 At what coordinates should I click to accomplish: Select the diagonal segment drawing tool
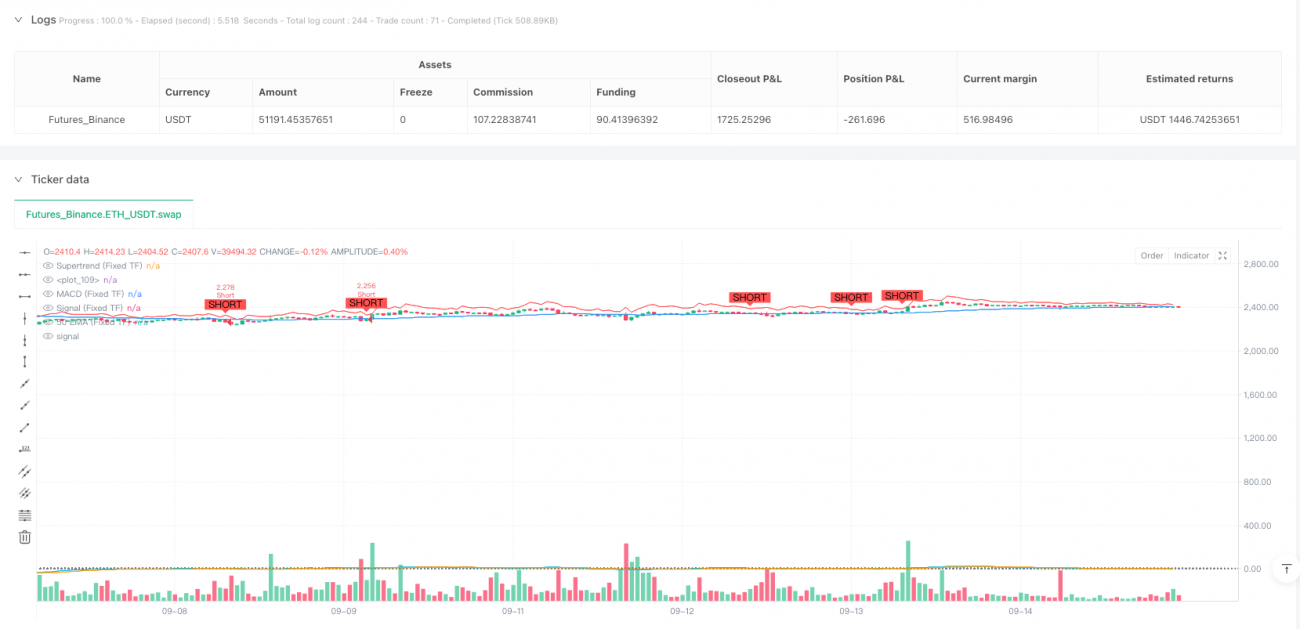coord(25,428)
